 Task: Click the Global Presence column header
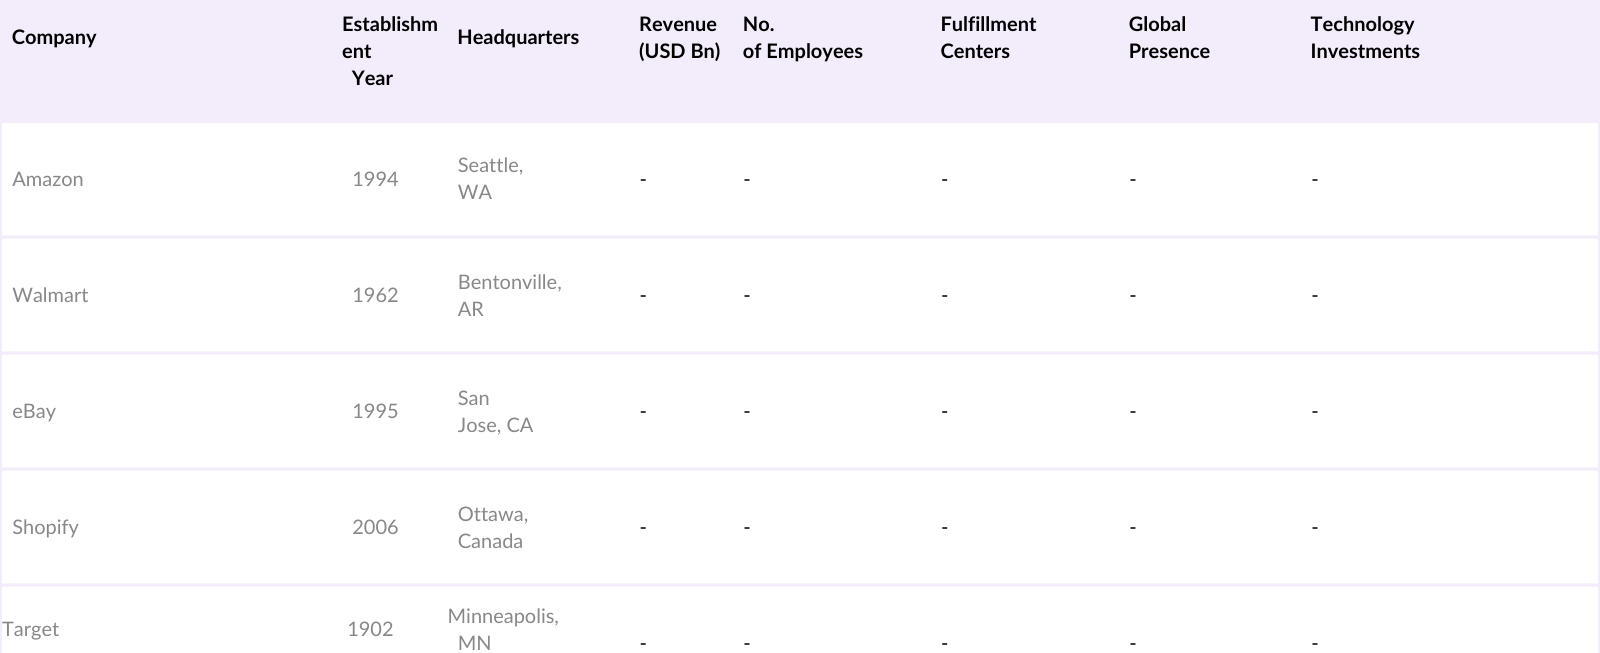[x=1169, y=38]
